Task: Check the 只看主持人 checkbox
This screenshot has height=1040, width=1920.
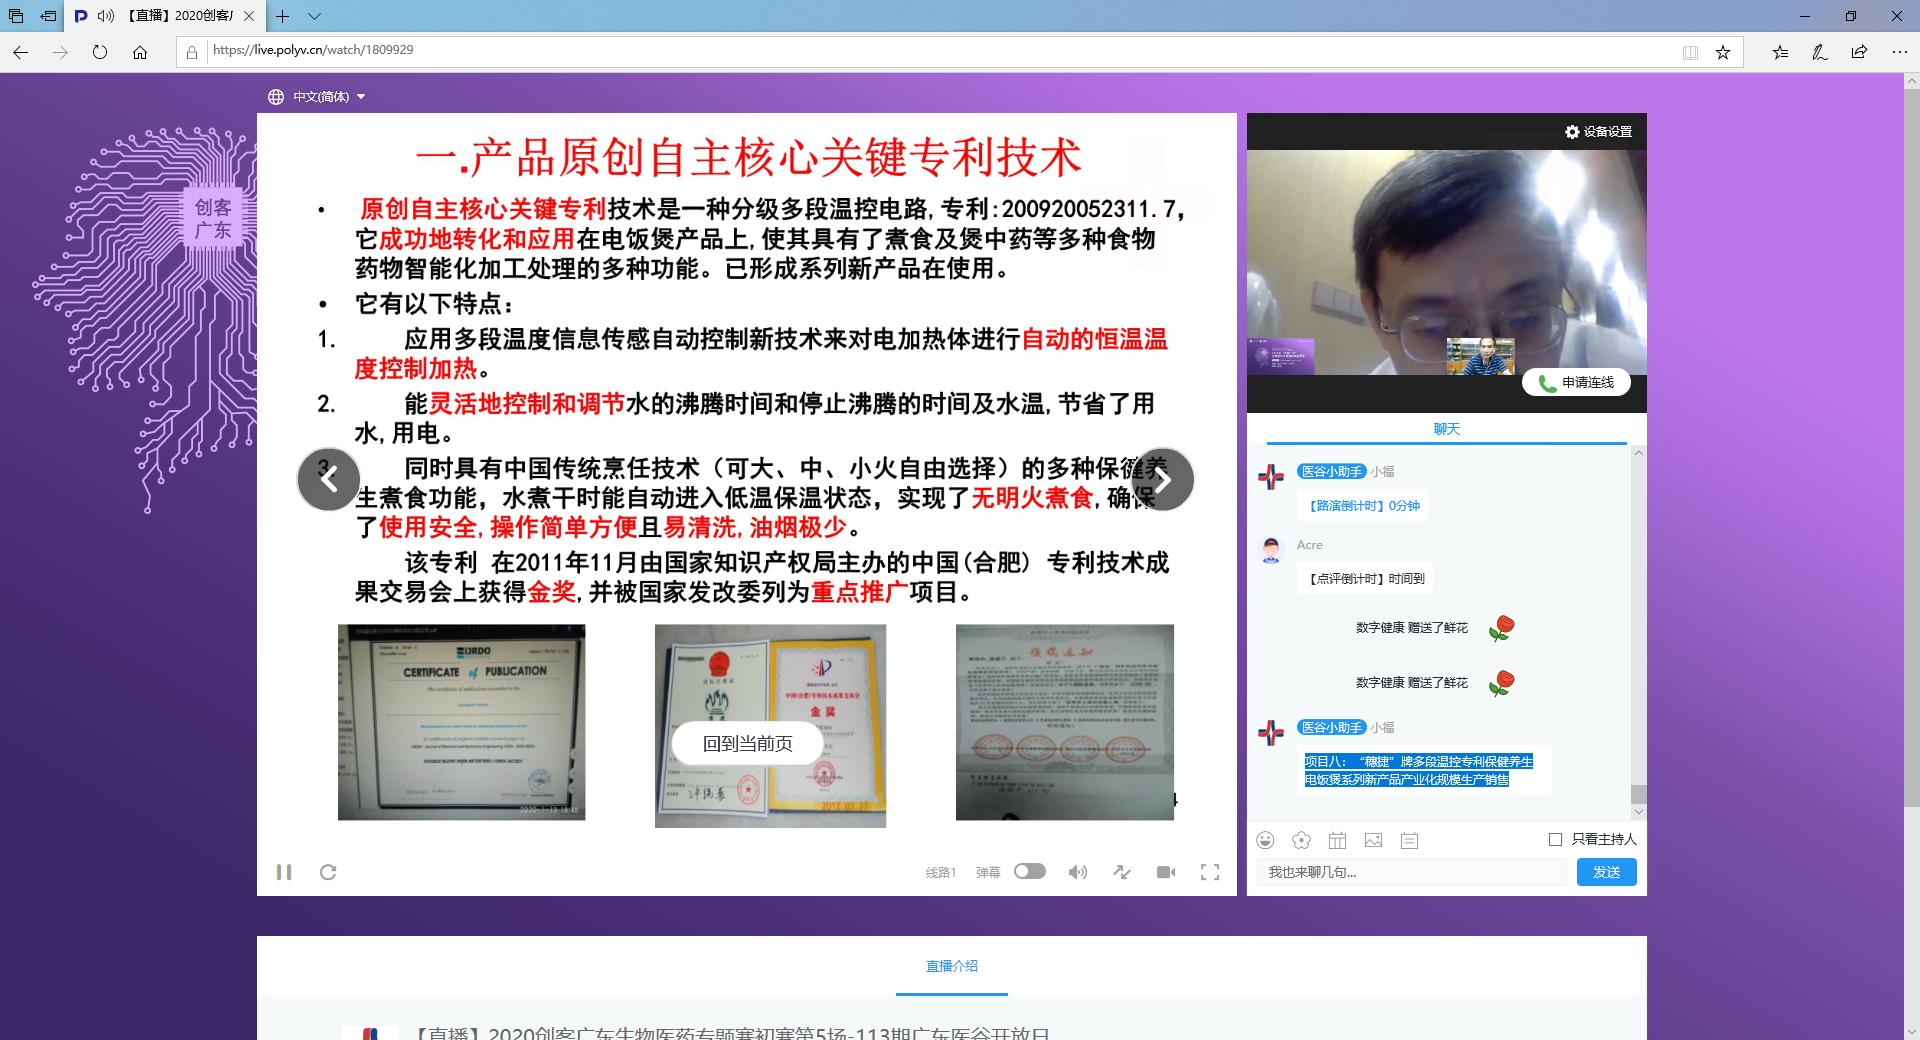Action: coord(1555,839)
